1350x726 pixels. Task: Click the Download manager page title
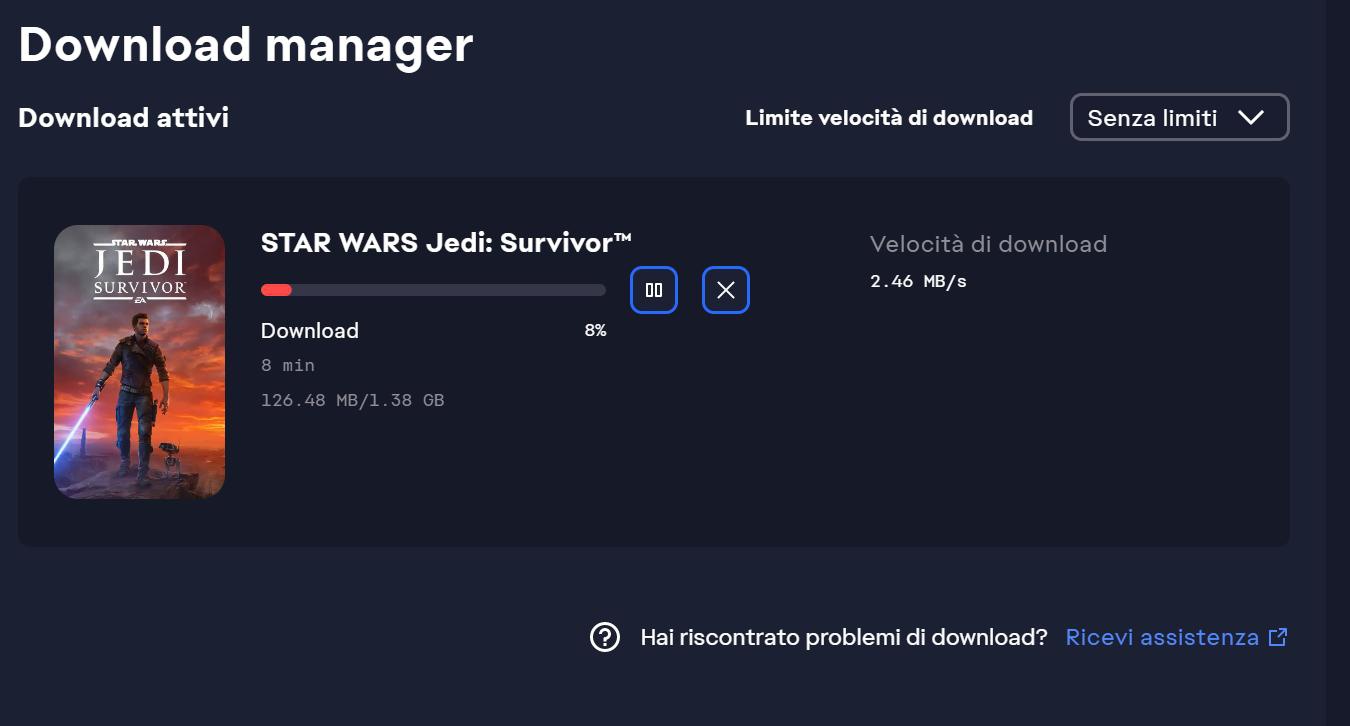(245, 45)
